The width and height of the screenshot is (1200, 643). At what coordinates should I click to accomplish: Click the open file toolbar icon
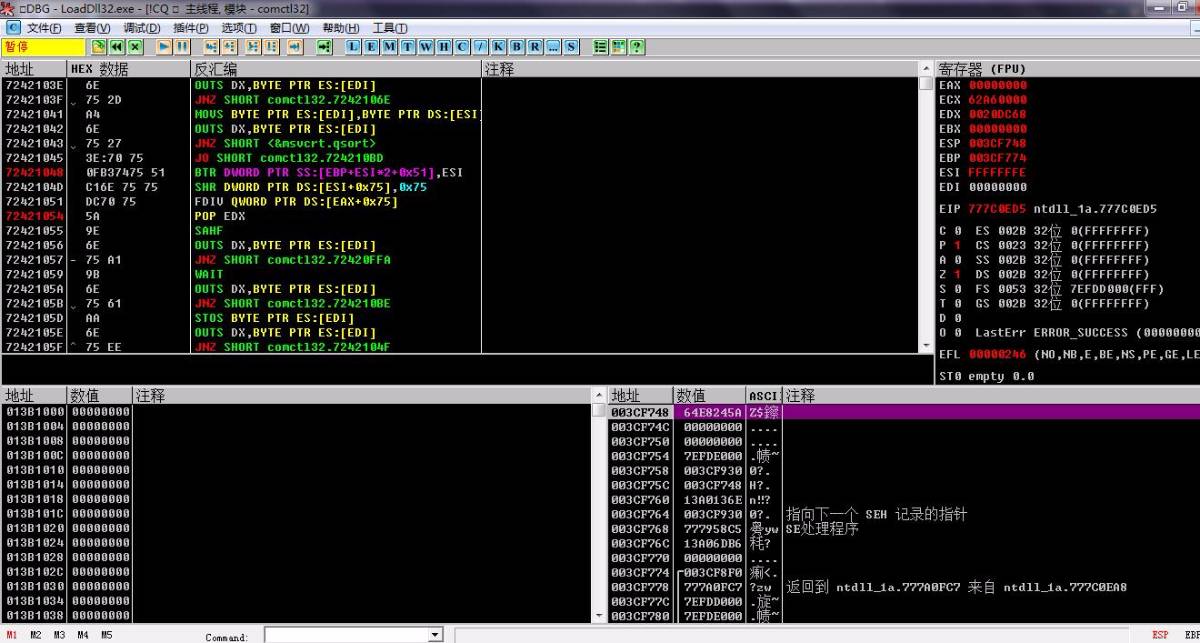pos(98,46)
